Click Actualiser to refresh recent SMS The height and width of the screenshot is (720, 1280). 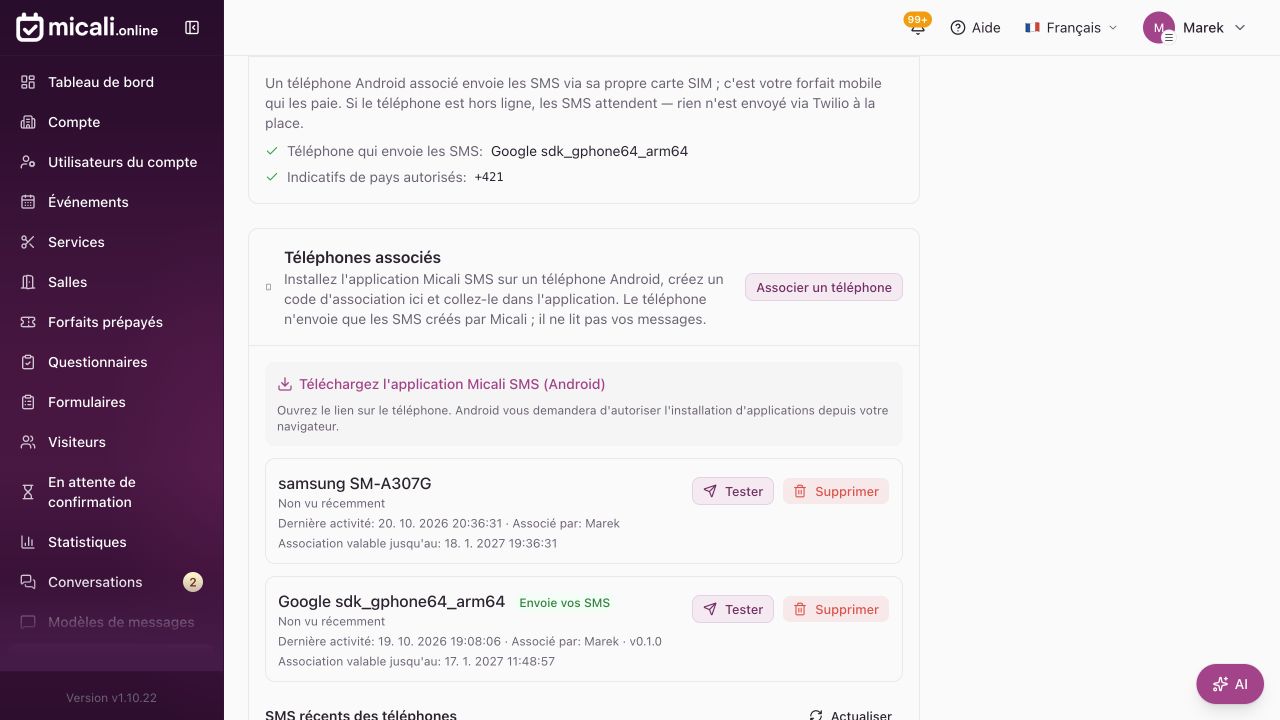[850, 715]
